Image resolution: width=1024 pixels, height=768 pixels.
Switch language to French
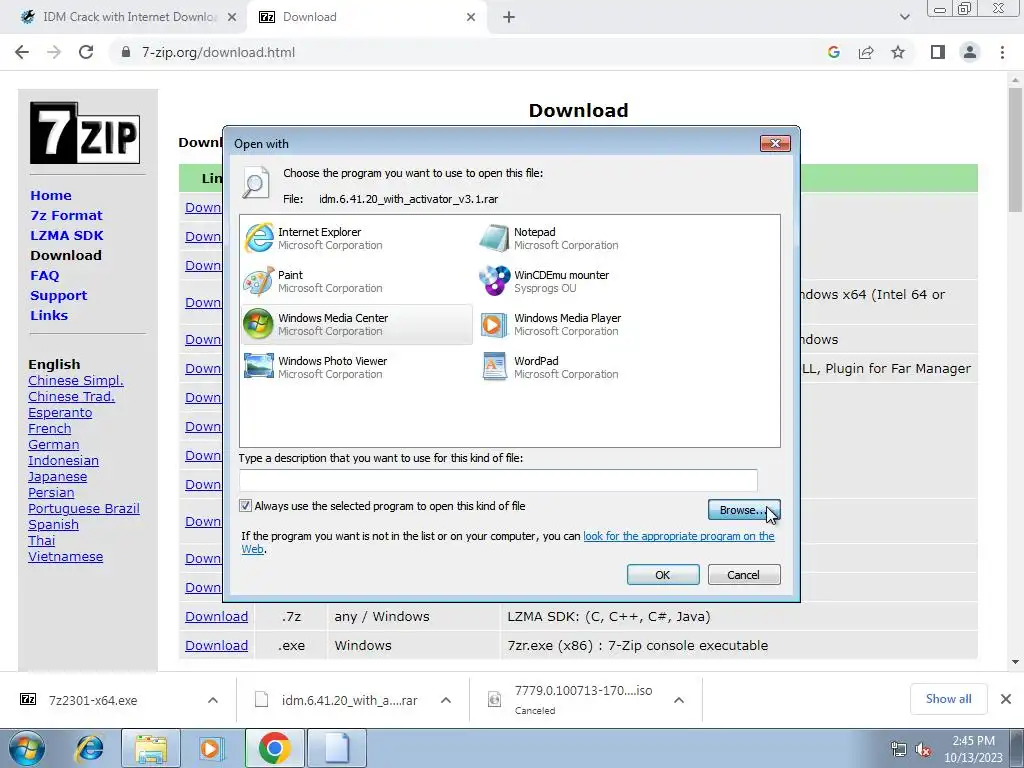(50, 428)
